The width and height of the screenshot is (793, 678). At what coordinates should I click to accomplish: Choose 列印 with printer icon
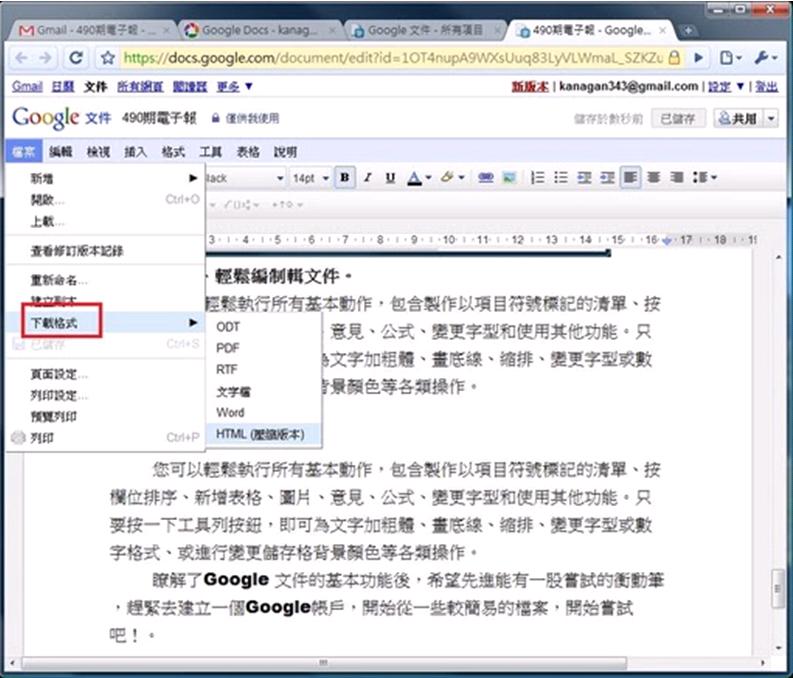coord(106,438)
